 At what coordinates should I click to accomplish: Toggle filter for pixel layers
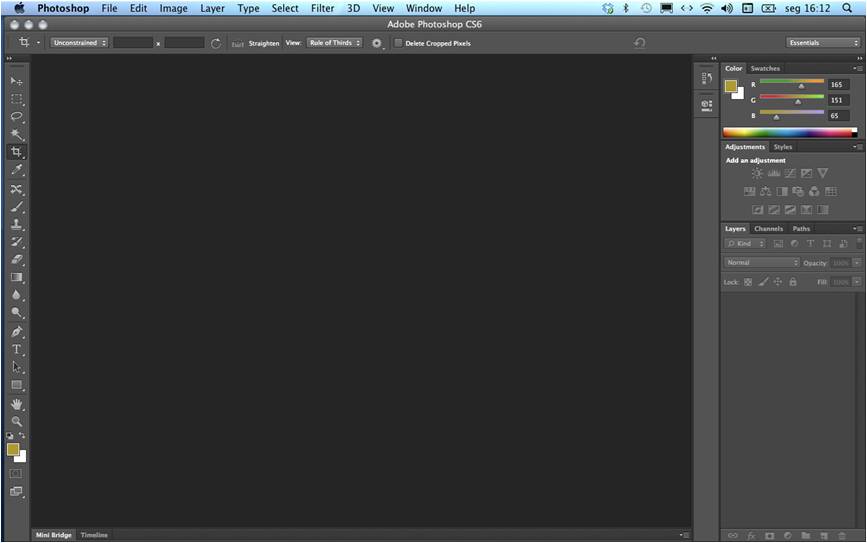click(x=778, y=243)
